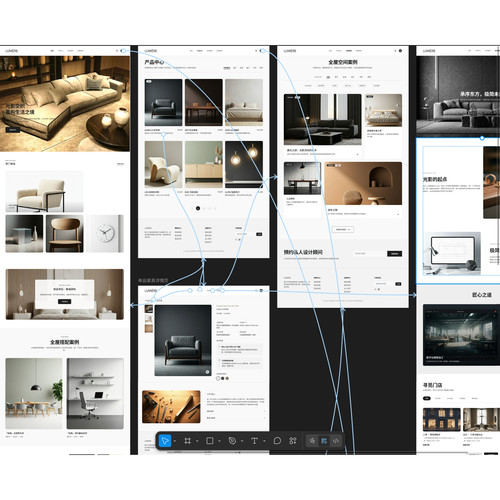Open the shape tools dropdown arrow
Screen dimensions: 500x500
(x=220, y=441)
